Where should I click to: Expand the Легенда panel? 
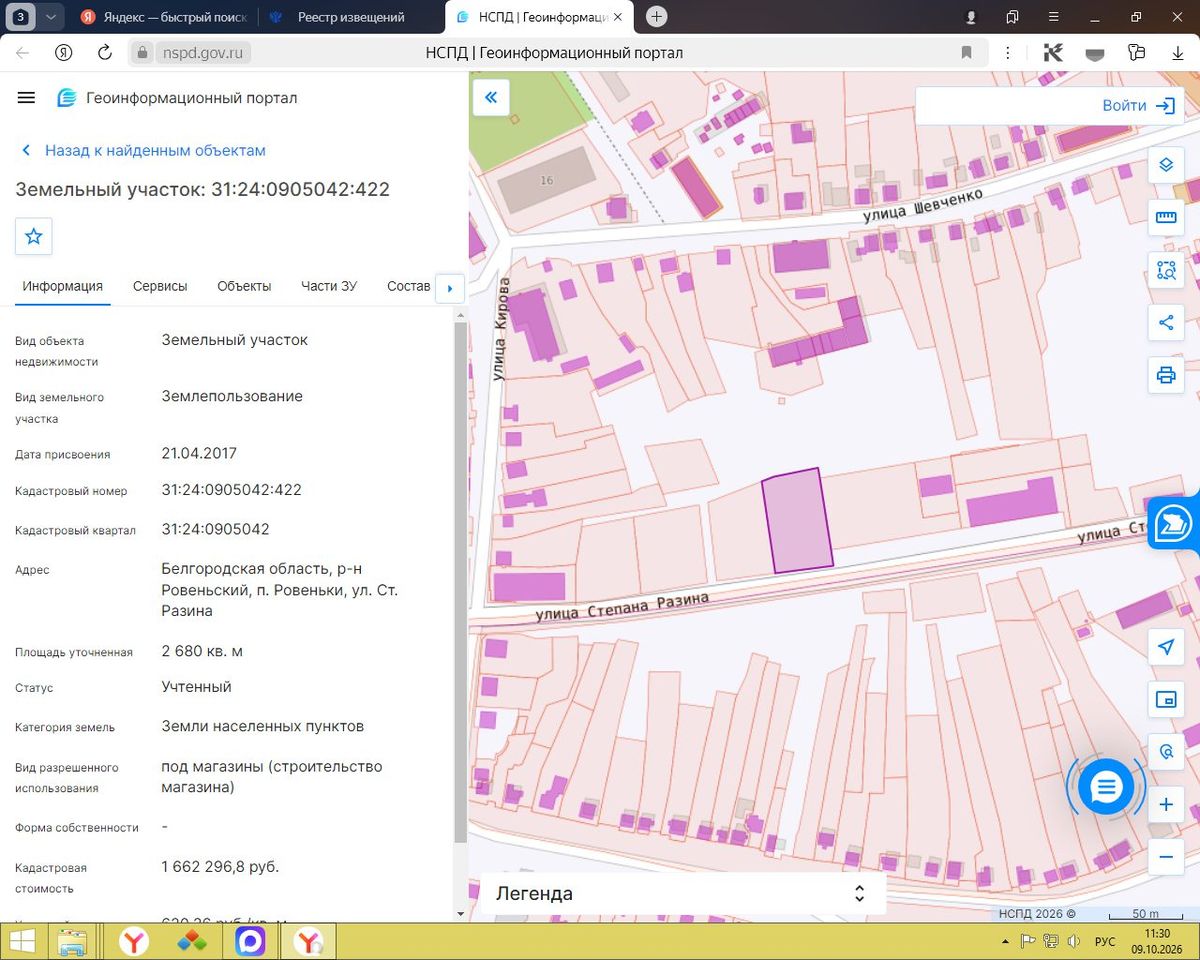coord(683,893)
